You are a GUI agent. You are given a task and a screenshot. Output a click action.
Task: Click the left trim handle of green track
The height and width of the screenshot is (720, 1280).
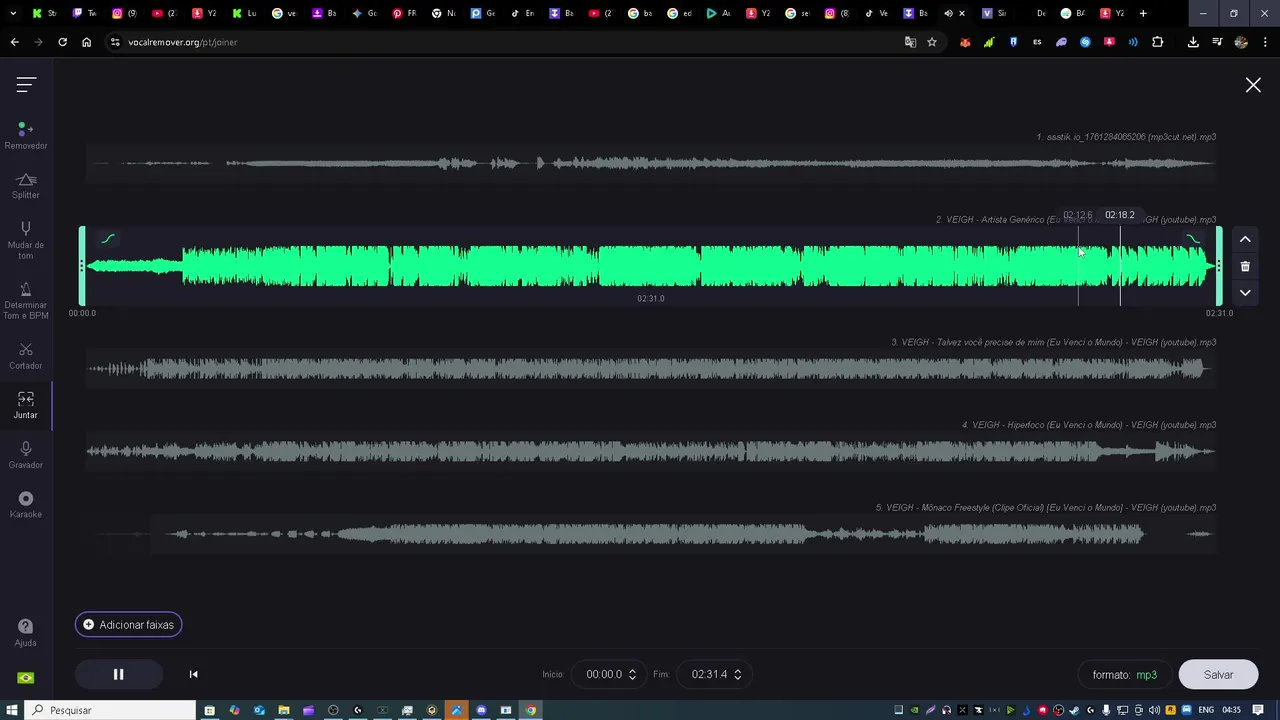[x=82, y=266]
